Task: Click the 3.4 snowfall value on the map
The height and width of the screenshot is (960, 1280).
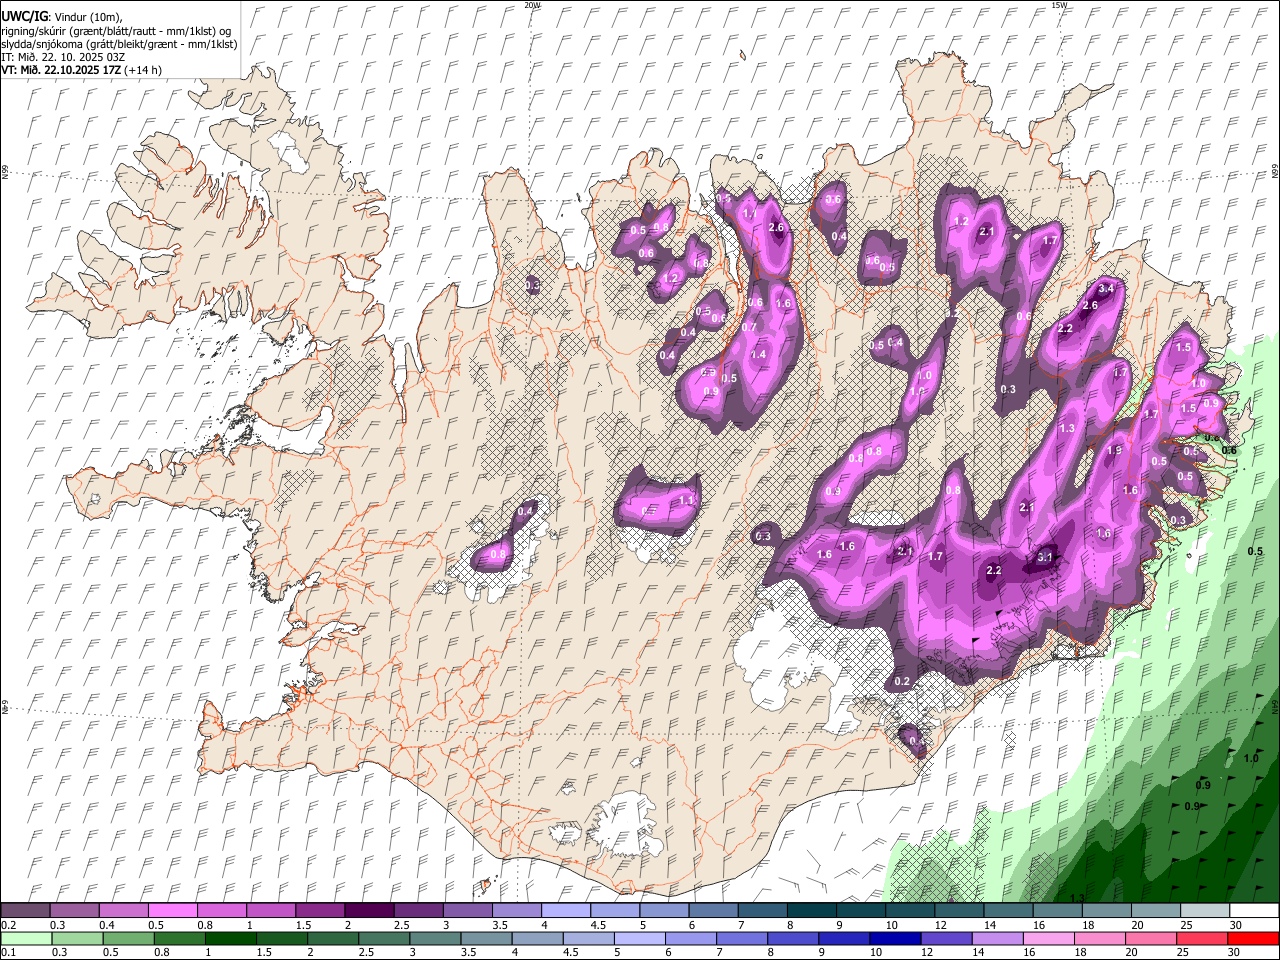Action: tap(1106, 289)
